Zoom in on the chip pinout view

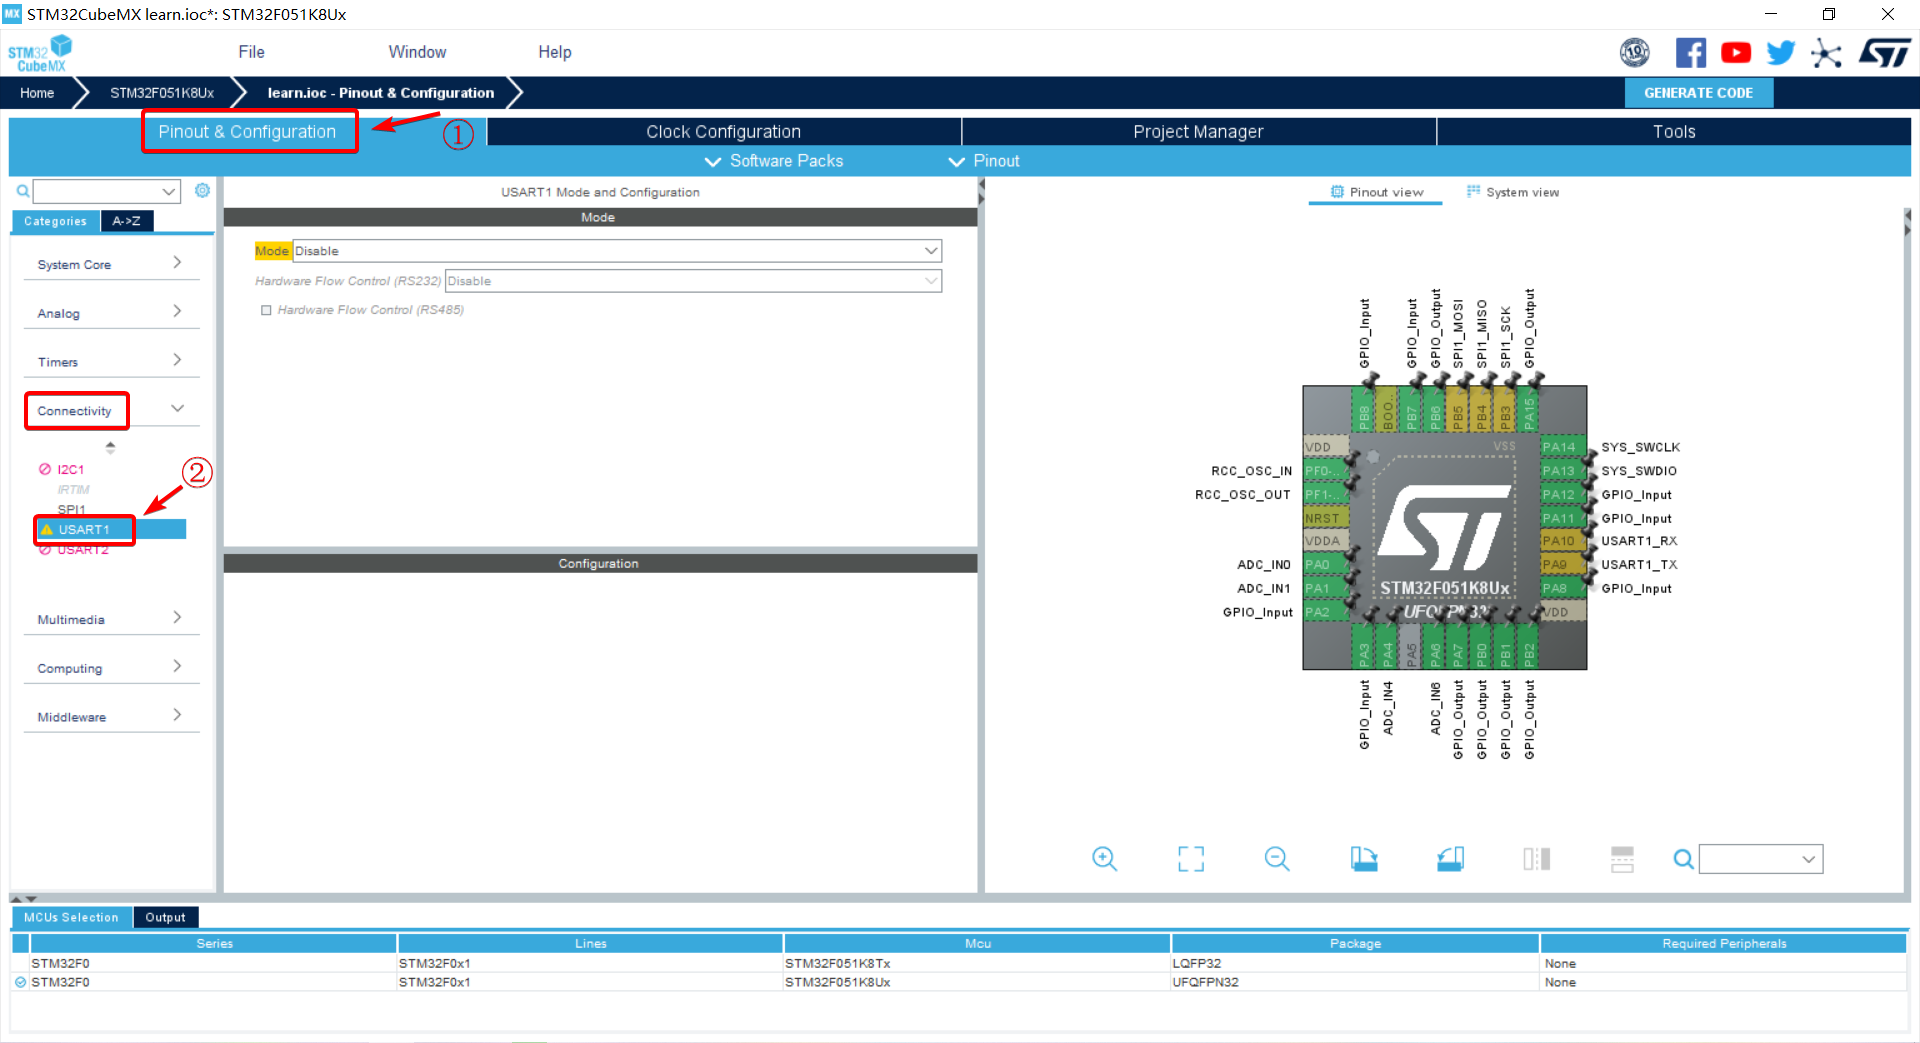(x=1104, y=858)
